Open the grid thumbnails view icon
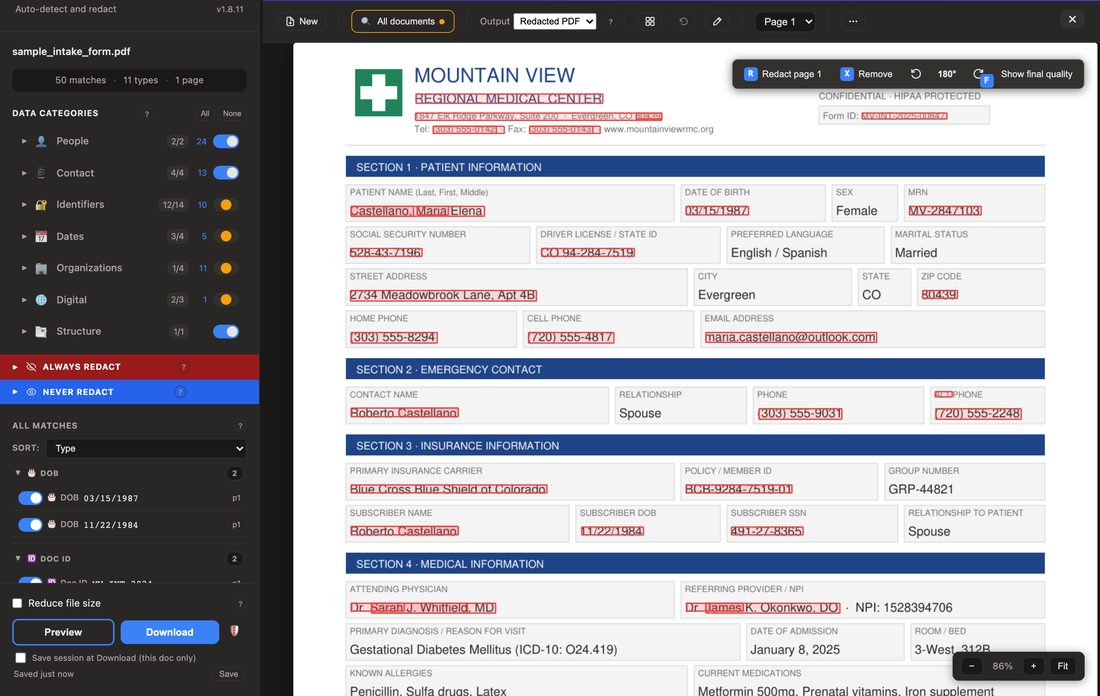 pos(650,21)
